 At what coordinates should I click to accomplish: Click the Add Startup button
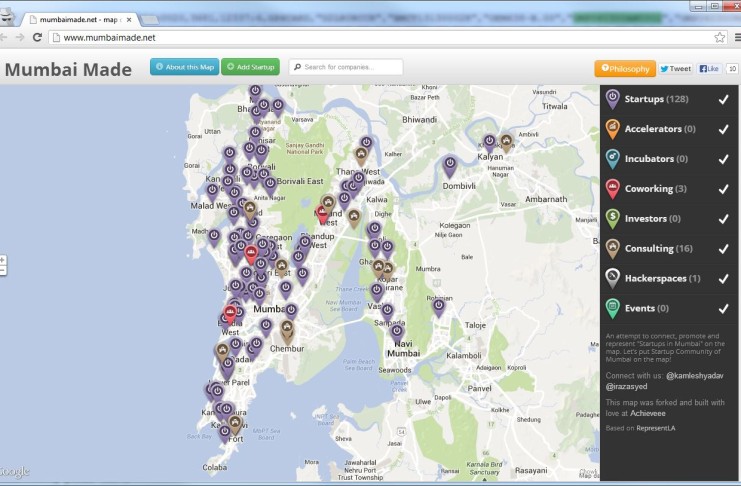pyautogui.click(x=250, y=67)
